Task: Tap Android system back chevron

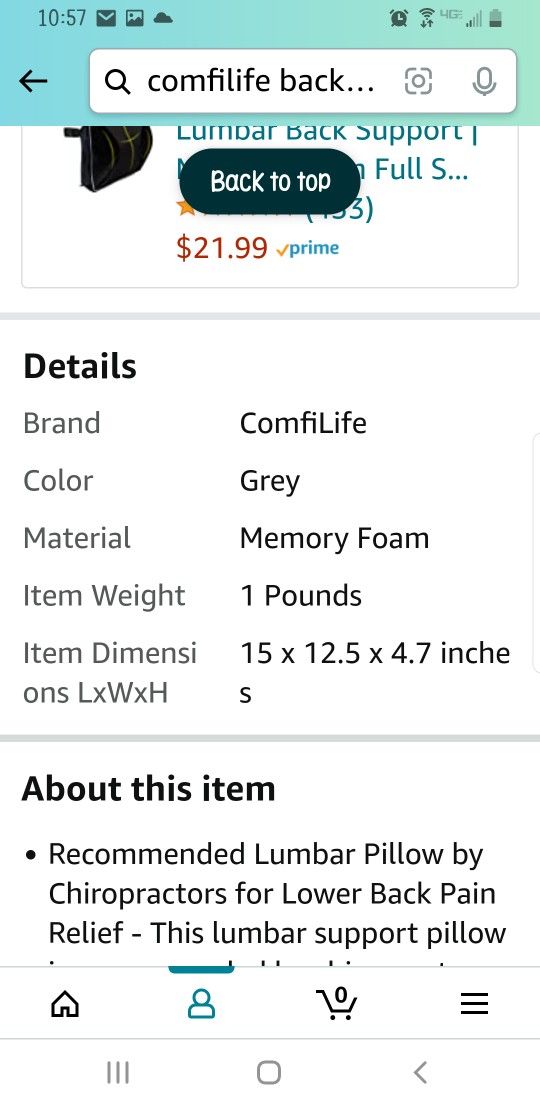Action: [420, 1072]
